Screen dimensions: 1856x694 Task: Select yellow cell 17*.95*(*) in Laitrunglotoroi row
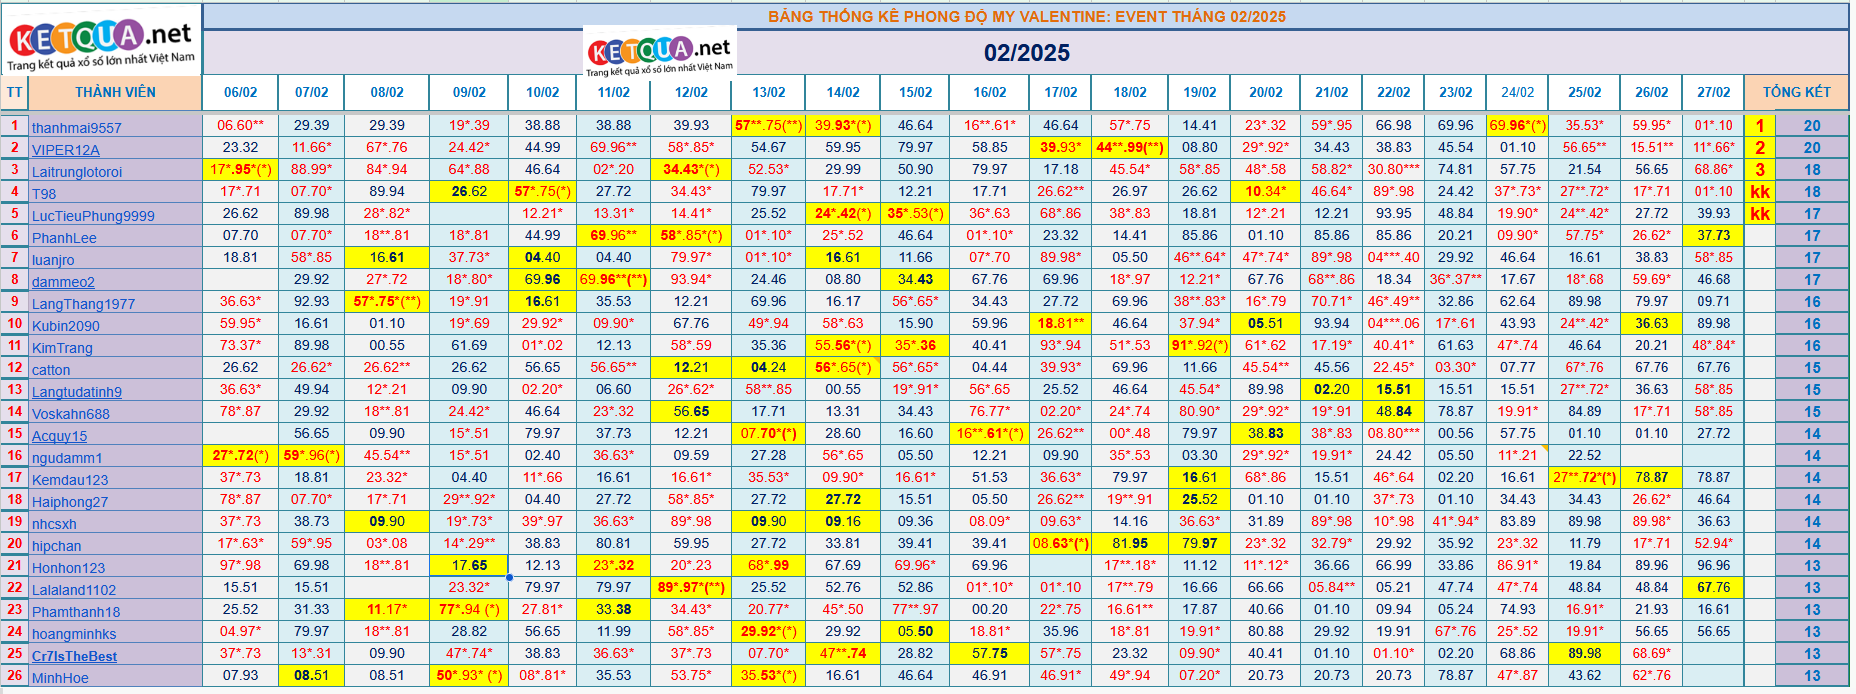(x=240, y=169)
